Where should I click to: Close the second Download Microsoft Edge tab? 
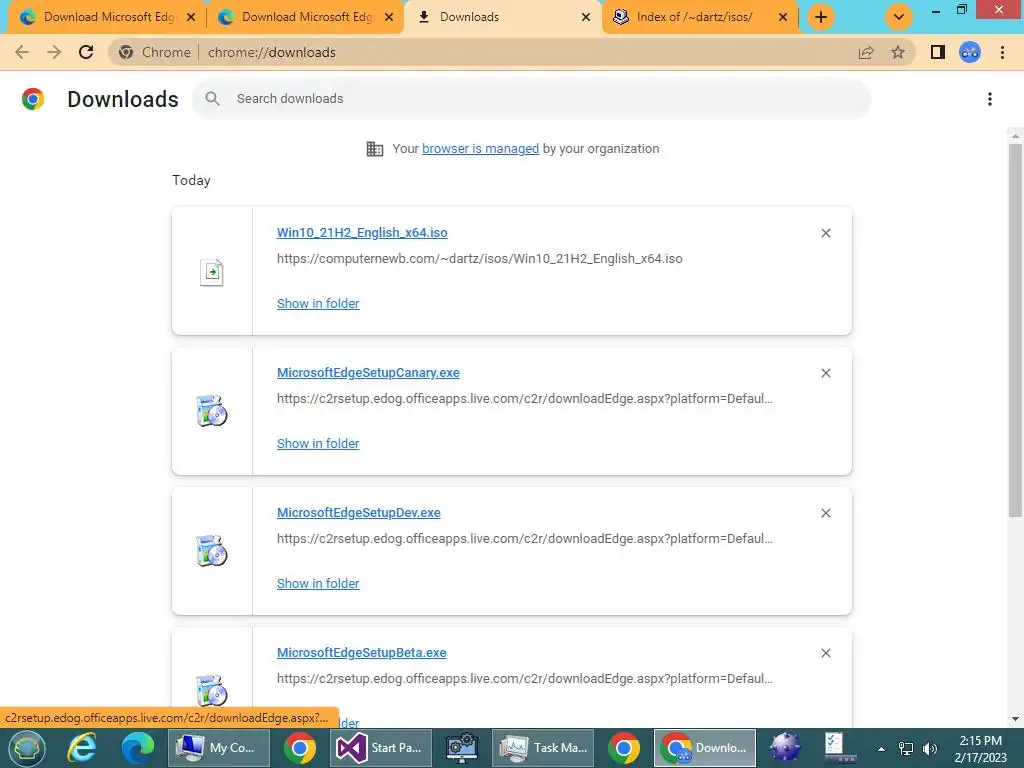click(389, 17)
